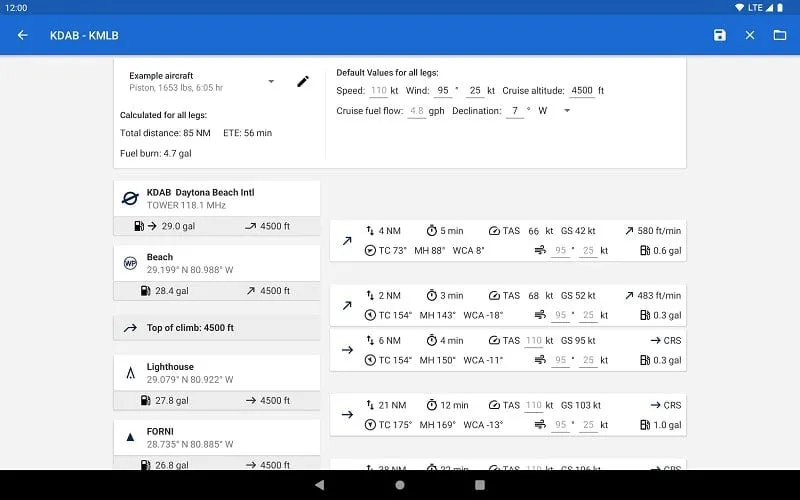Tap the WP icon for Beach
This screenshot has width=800, height=500.
pos(130,263)
